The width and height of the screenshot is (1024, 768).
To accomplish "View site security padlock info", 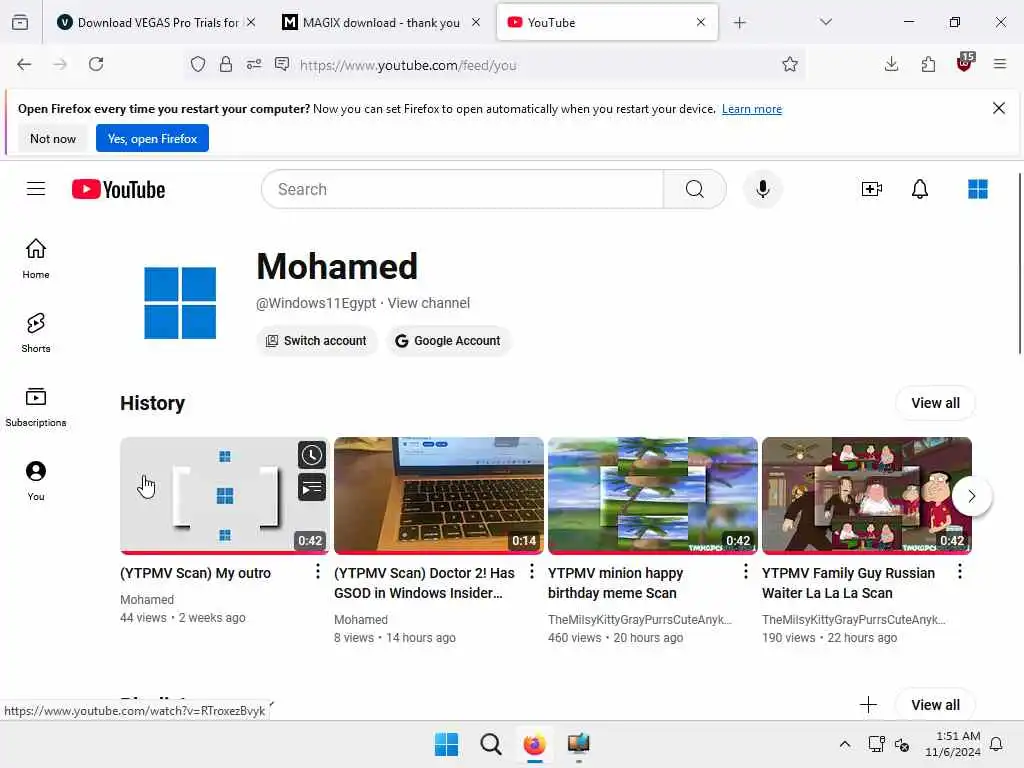I will click(x=225, y=64).
